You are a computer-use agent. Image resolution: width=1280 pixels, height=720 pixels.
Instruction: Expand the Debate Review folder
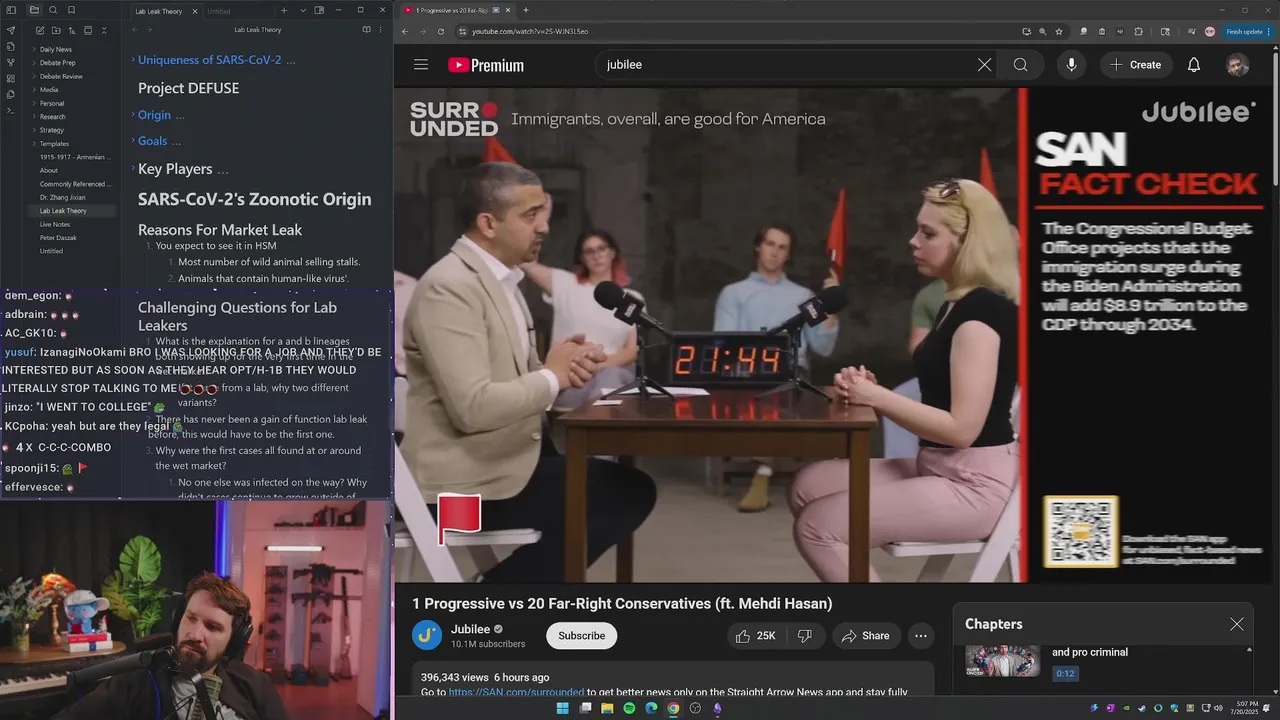coord(61,76)
